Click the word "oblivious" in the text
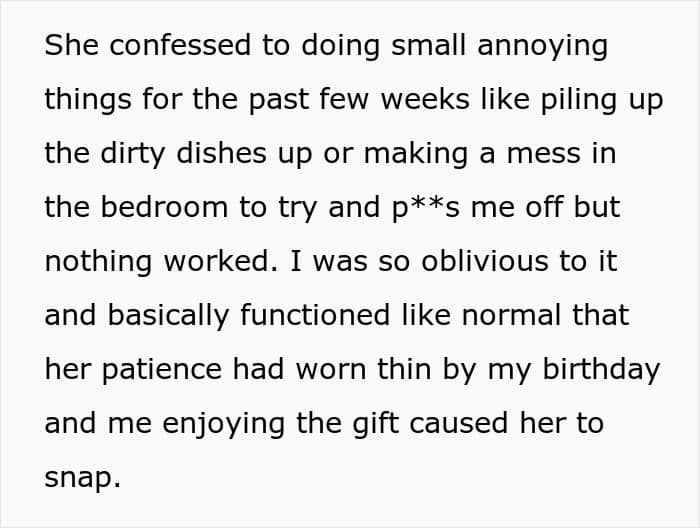The image size is (700, 528). pyautogui.click(x=486, y=261)
